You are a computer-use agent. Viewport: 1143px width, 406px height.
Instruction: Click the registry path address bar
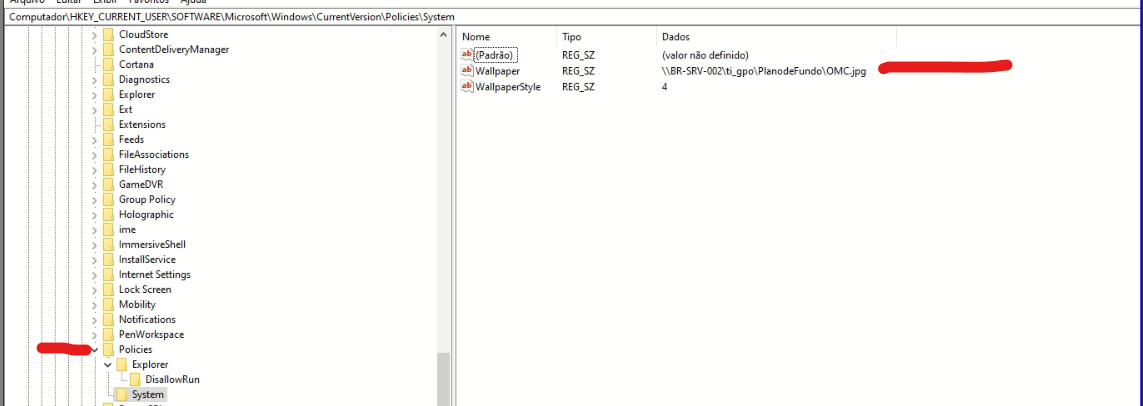tap(572, 16)
